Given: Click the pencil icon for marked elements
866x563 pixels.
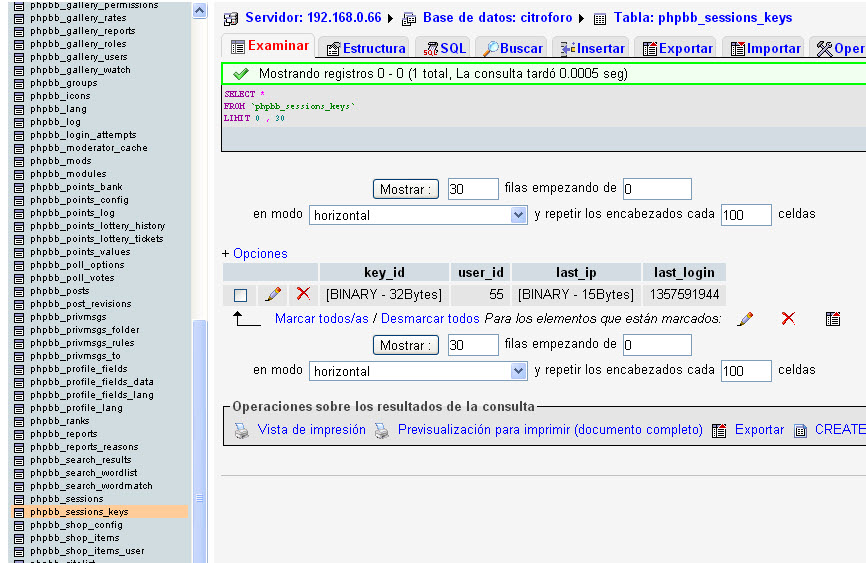Looking at the screenshot, I should (x=745, y=319).
